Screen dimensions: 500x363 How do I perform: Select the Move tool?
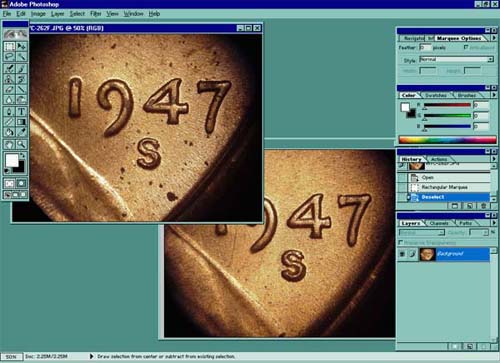tap(21, 46)
